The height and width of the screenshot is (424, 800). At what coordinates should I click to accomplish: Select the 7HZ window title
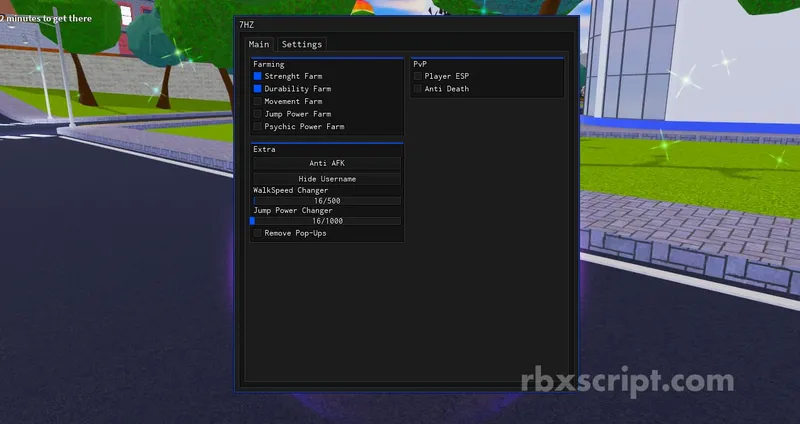pyautogui.click(x=246, y=24)
